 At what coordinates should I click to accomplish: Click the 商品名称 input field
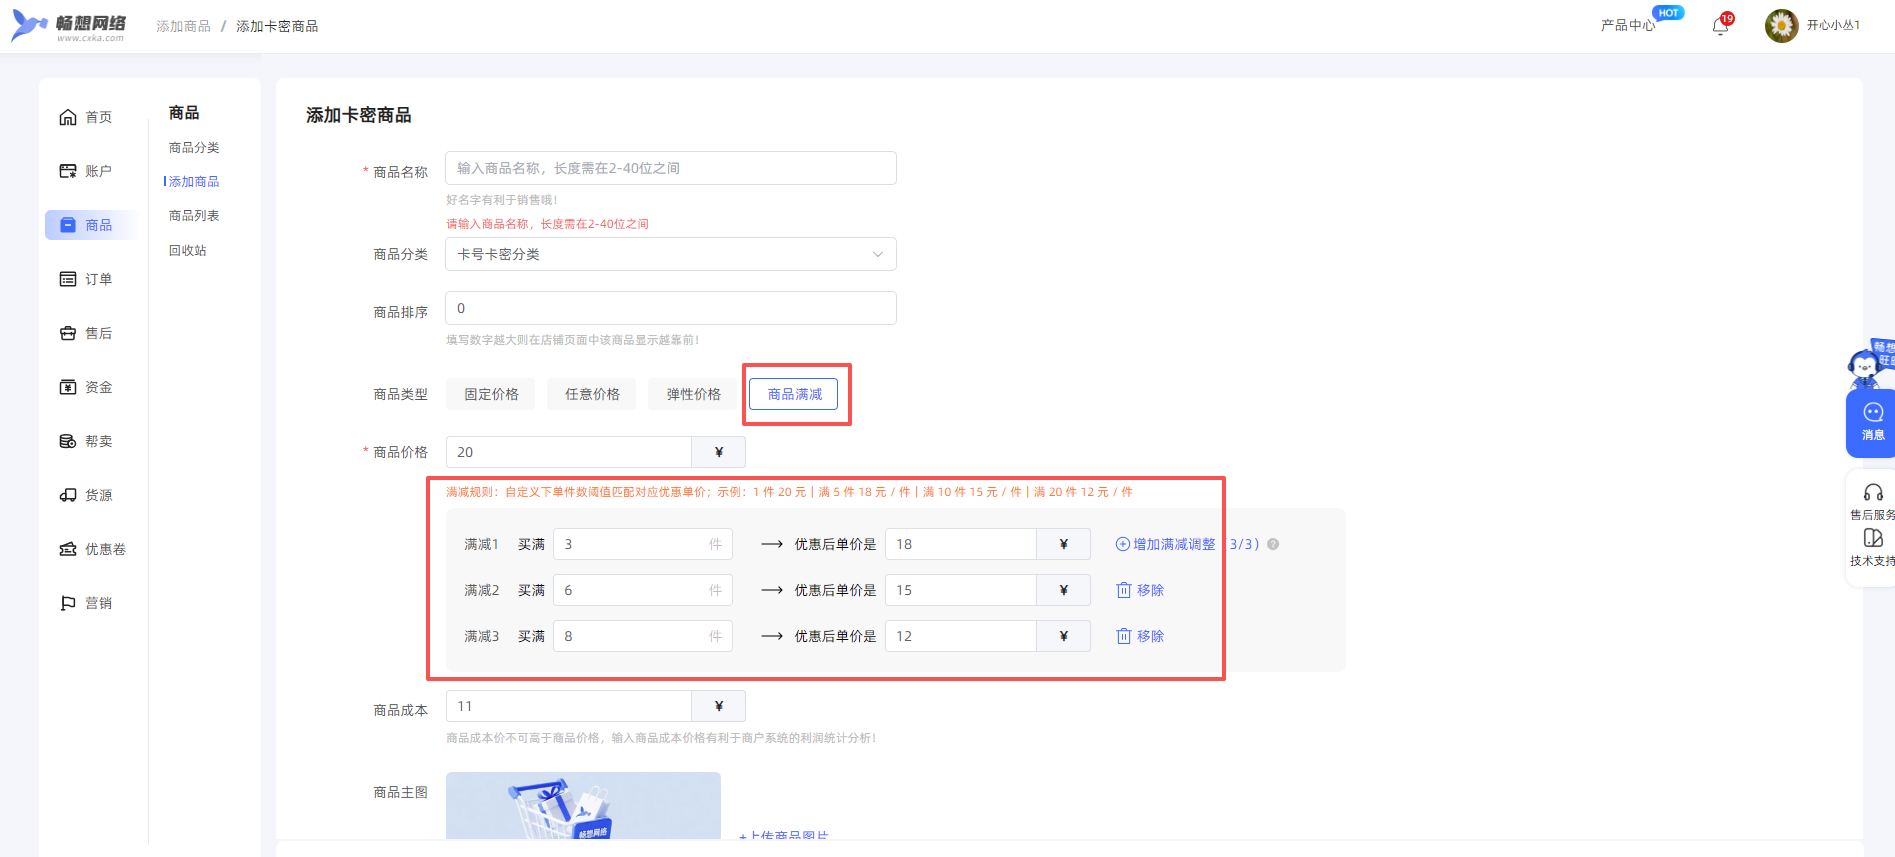670,168
